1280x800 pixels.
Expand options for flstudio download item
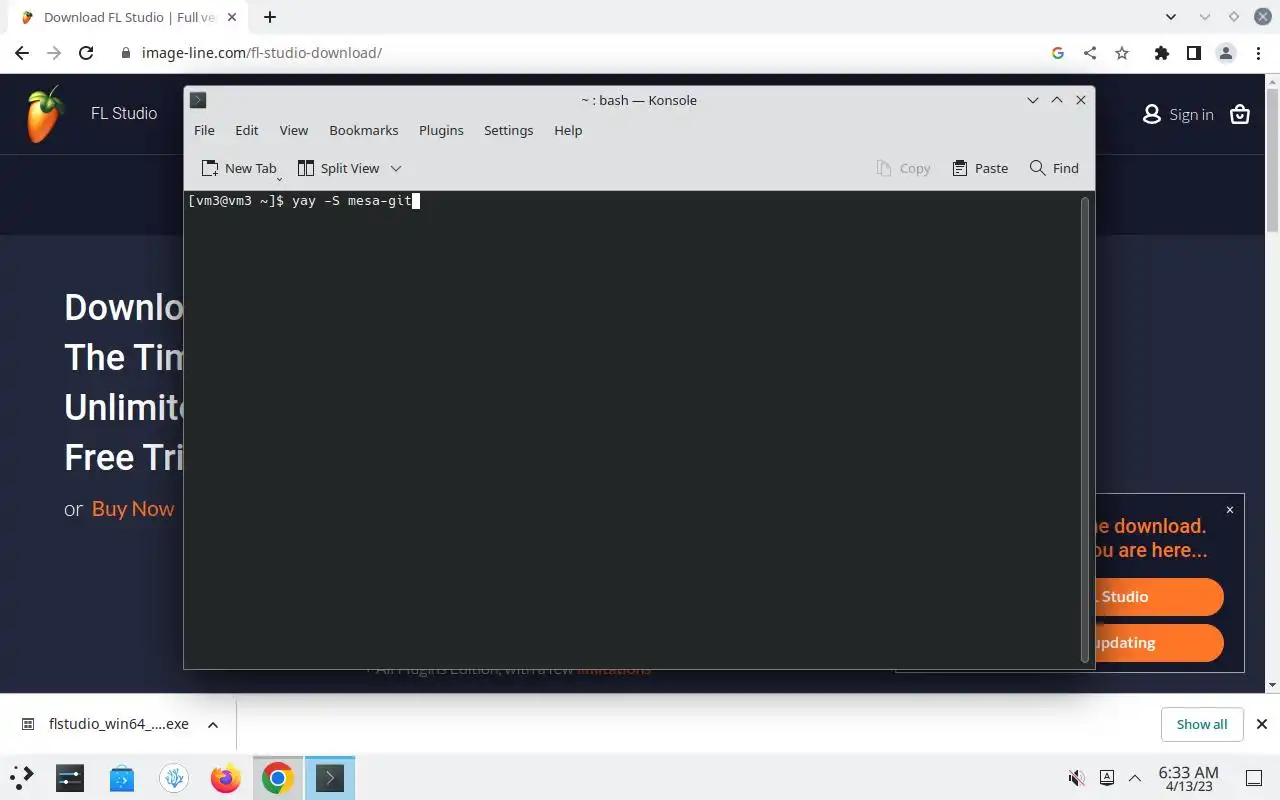tap(213, 724)
